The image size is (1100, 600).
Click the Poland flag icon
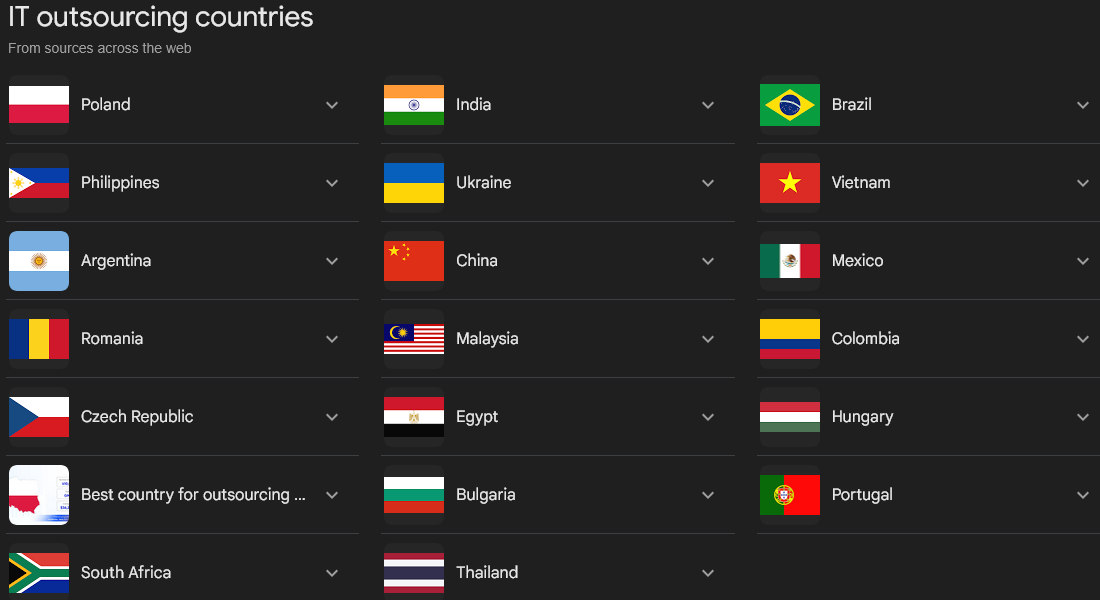click(x=39, y=105)
